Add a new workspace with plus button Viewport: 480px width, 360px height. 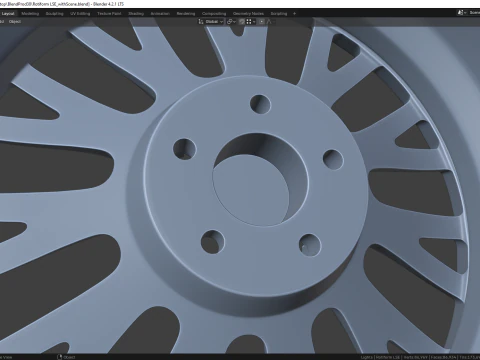(x=294, y=14)
